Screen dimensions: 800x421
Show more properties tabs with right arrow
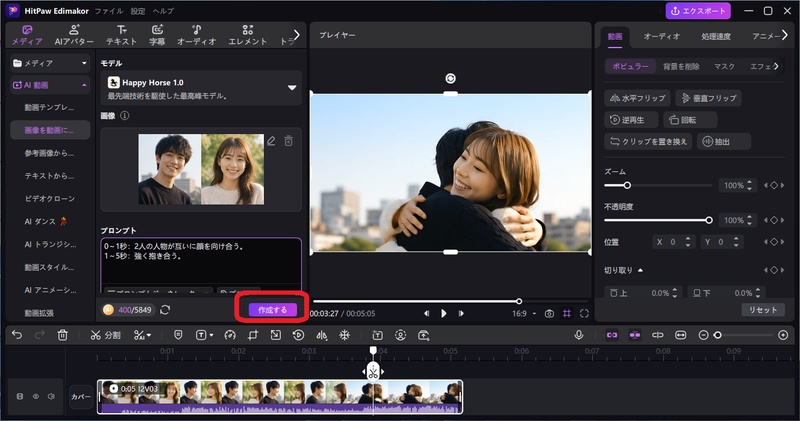(785, 35)
